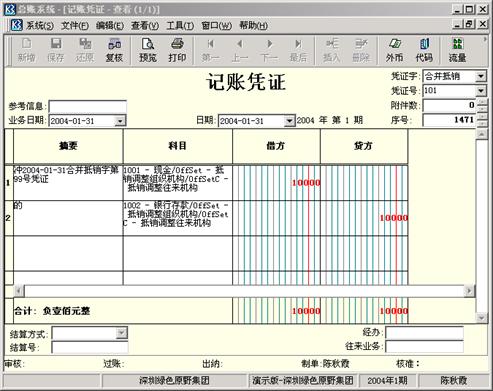Image resolution: width=493 pixels, height=391 pixels.
Task: Click 合计: 负壹佰元整 total text
Action: pyautogui.click(x=52, y=311)
